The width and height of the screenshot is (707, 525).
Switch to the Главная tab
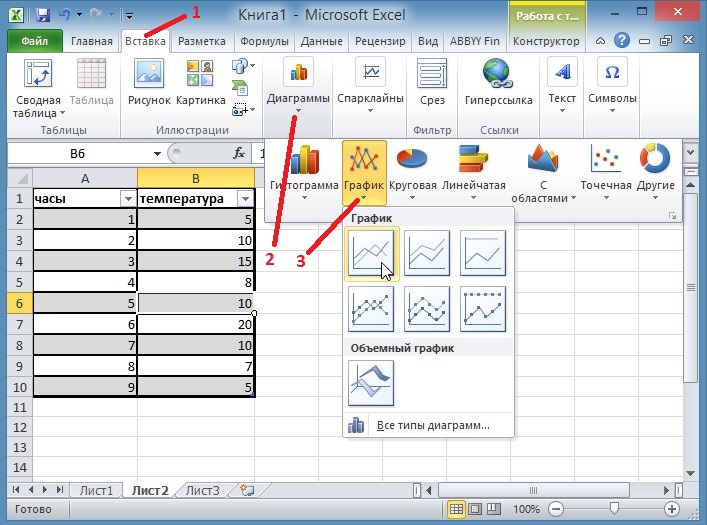(92, 41)
